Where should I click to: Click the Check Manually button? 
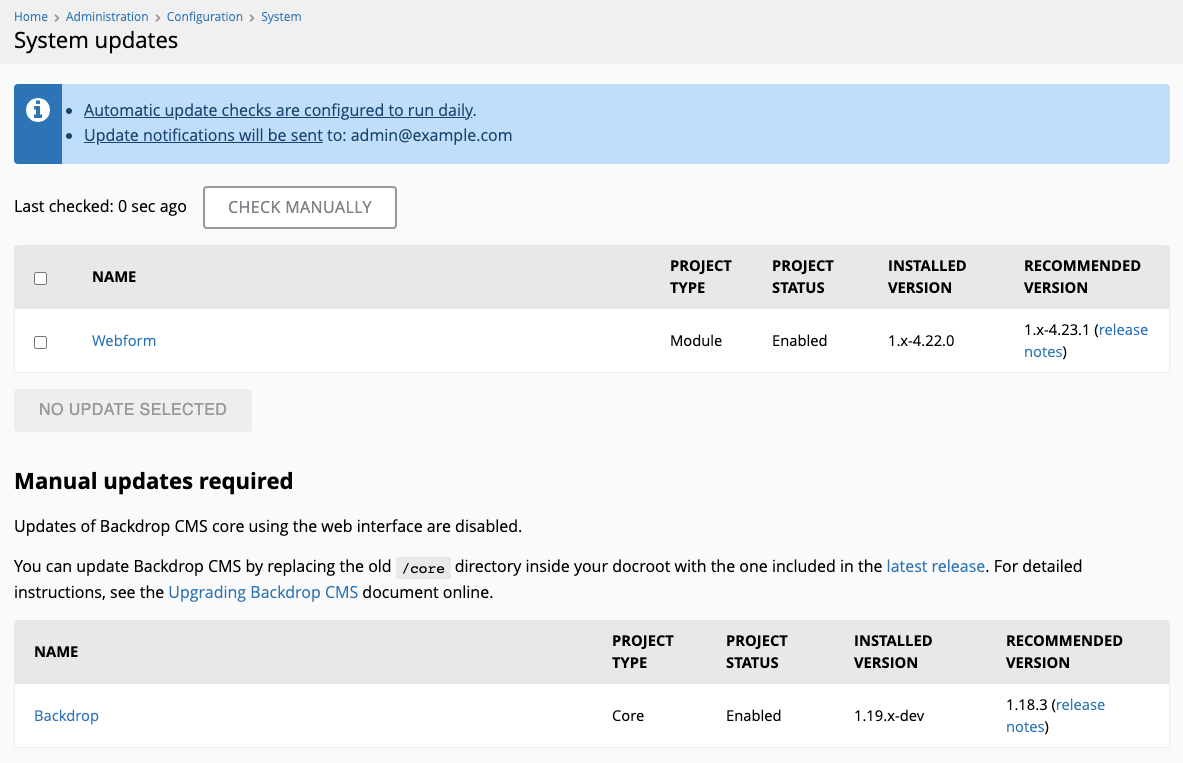(300, 208)
